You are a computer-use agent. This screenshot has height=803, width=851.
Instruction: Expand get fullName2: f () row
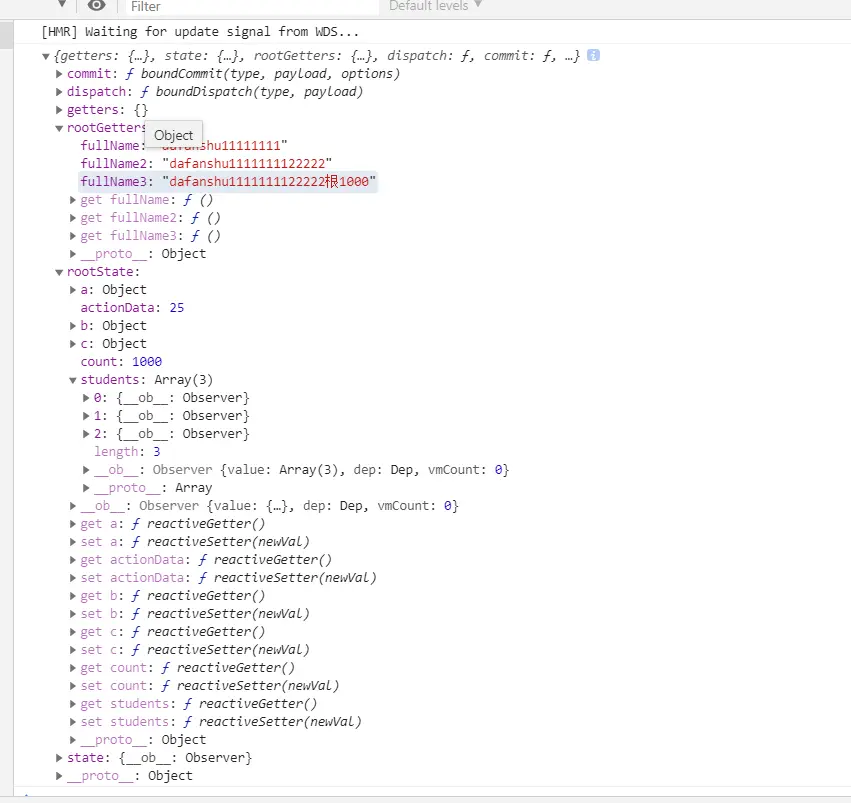73,218
